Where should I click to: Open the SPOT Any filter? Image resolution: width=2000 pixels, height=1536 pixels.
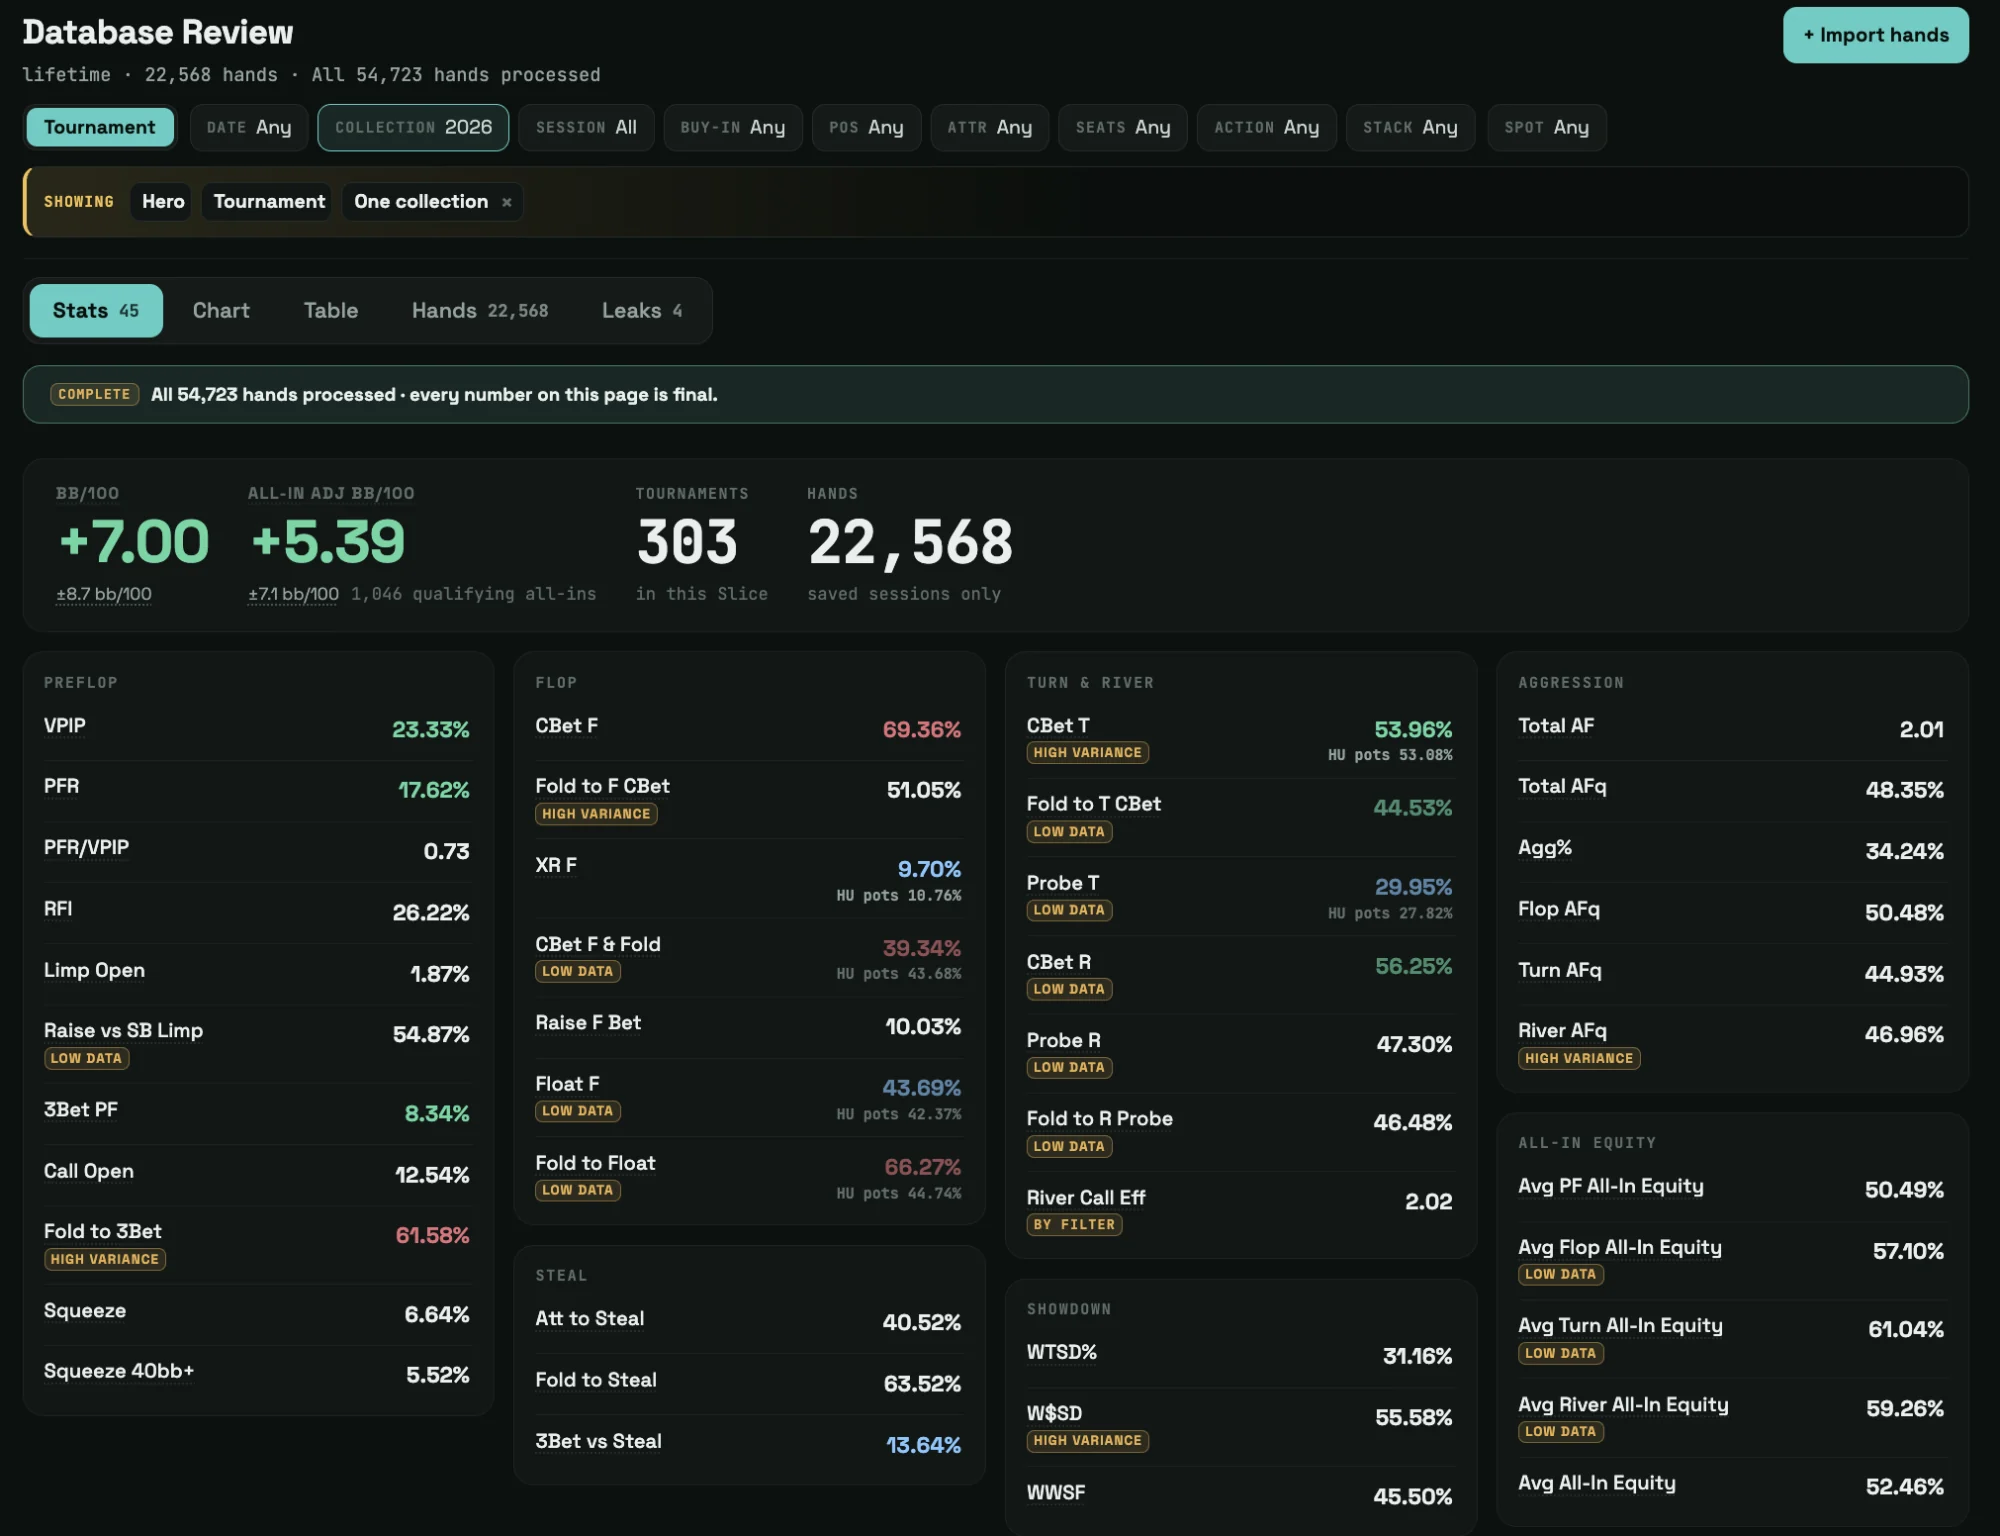tap(1547, 127)
